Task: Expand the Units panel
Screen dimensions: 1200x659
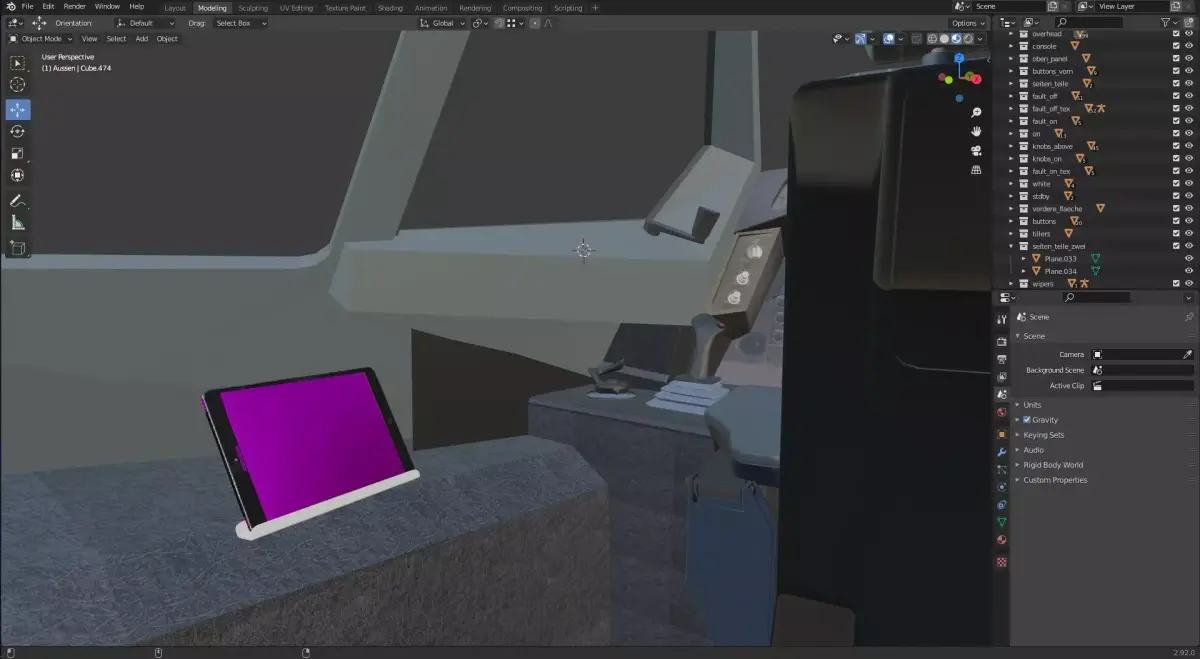Action: [x=1032, y=405]
